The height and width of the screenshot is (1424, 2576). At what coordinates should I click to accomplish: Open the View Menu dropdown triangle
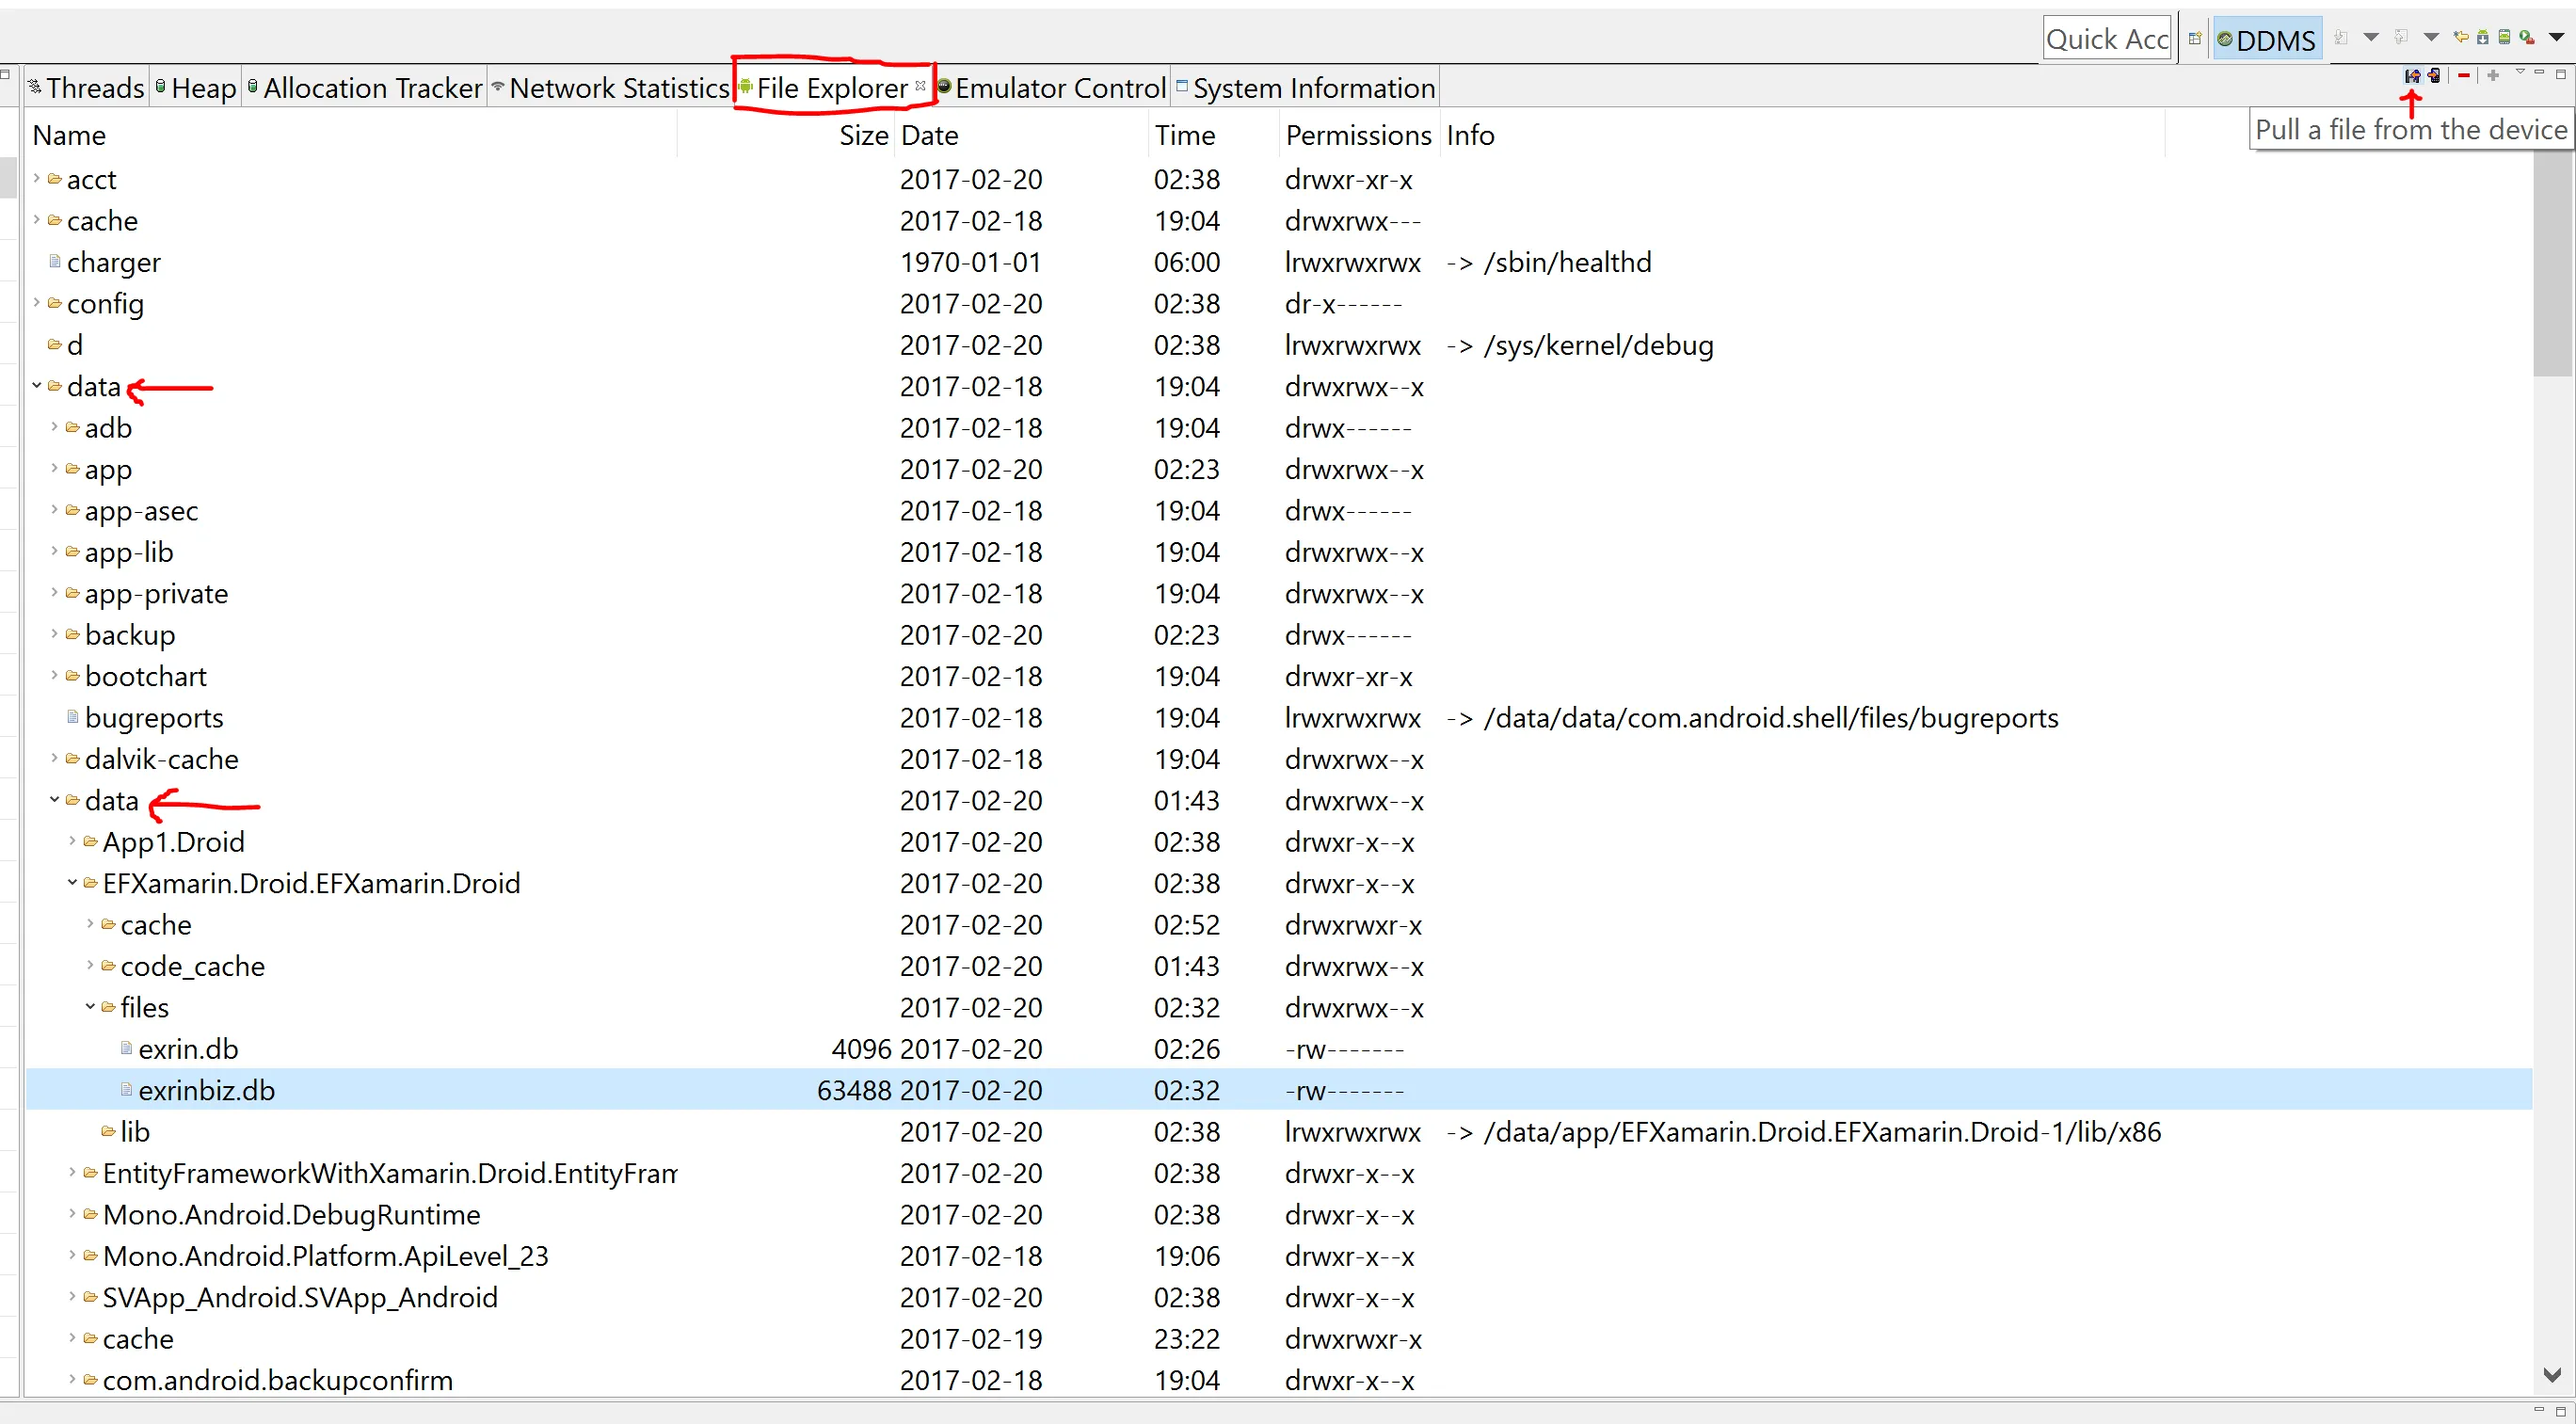pyautogui.click(x=2520, y=72)
